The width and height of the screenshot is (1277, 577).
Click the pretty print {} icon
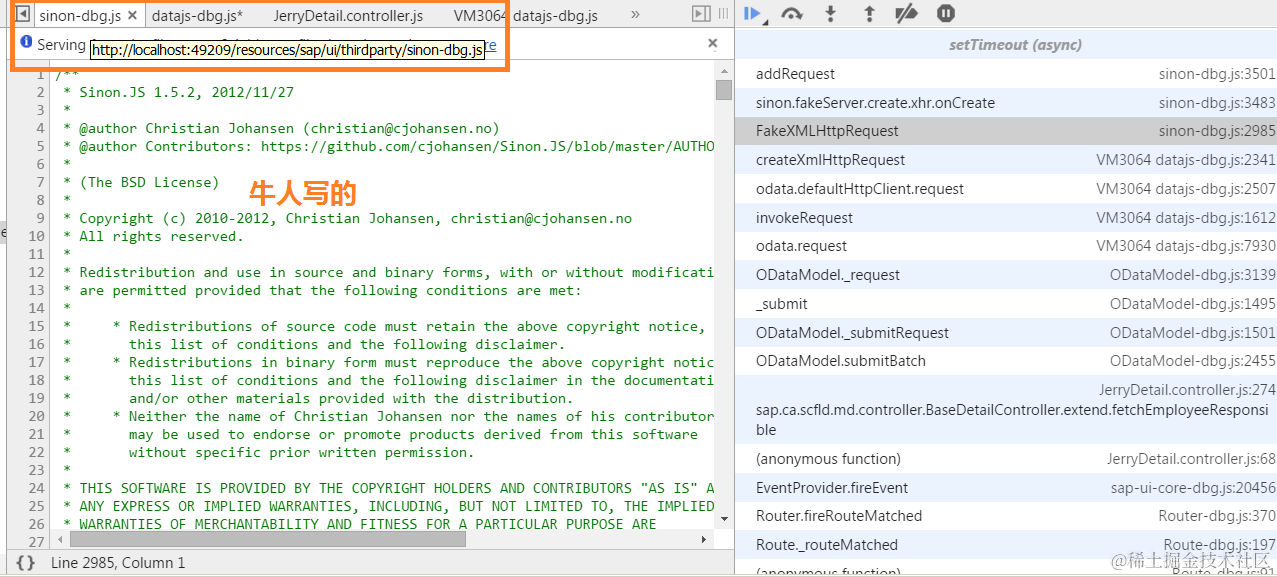[x=26, y=563]
